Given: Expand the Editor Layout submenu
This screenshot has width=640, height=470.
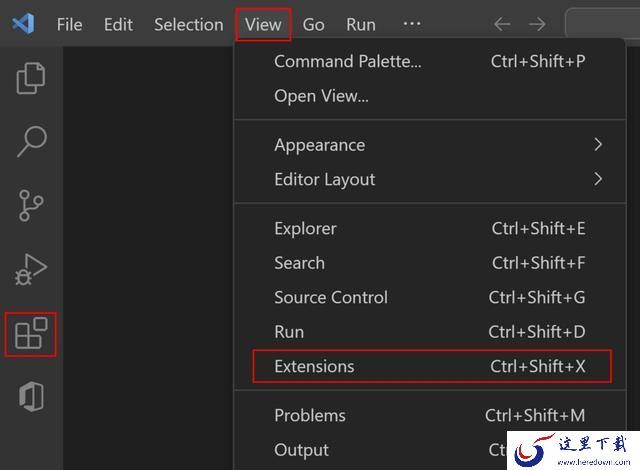Looking at the screenshot, I should click(x=431, y=180).
